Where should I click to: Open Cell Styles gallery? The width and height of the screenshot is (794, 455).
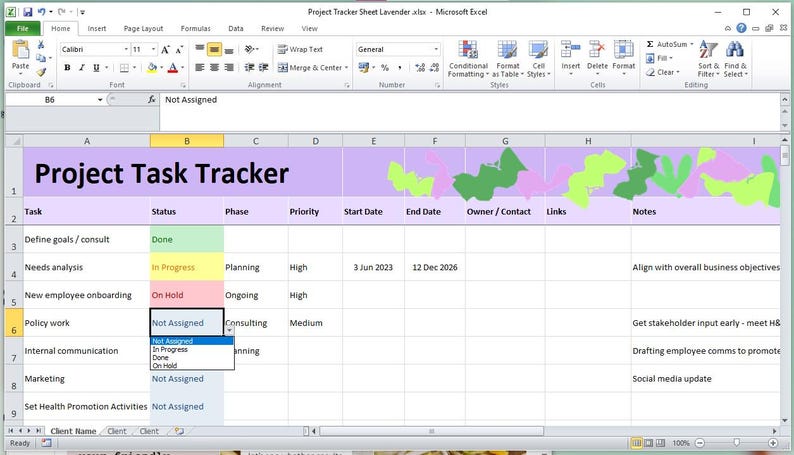point(538,59)
